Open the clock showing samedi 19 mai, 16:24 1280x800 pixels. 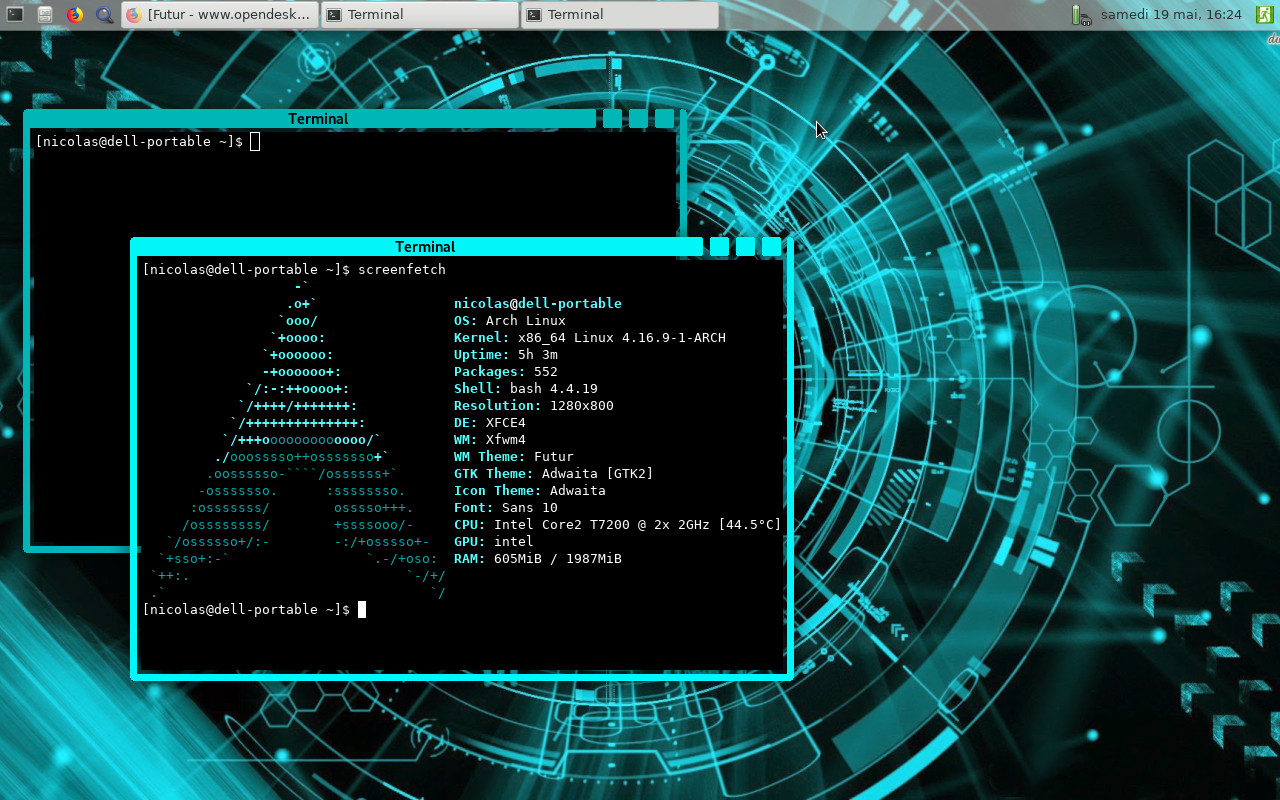click(x=1171, y=15)
